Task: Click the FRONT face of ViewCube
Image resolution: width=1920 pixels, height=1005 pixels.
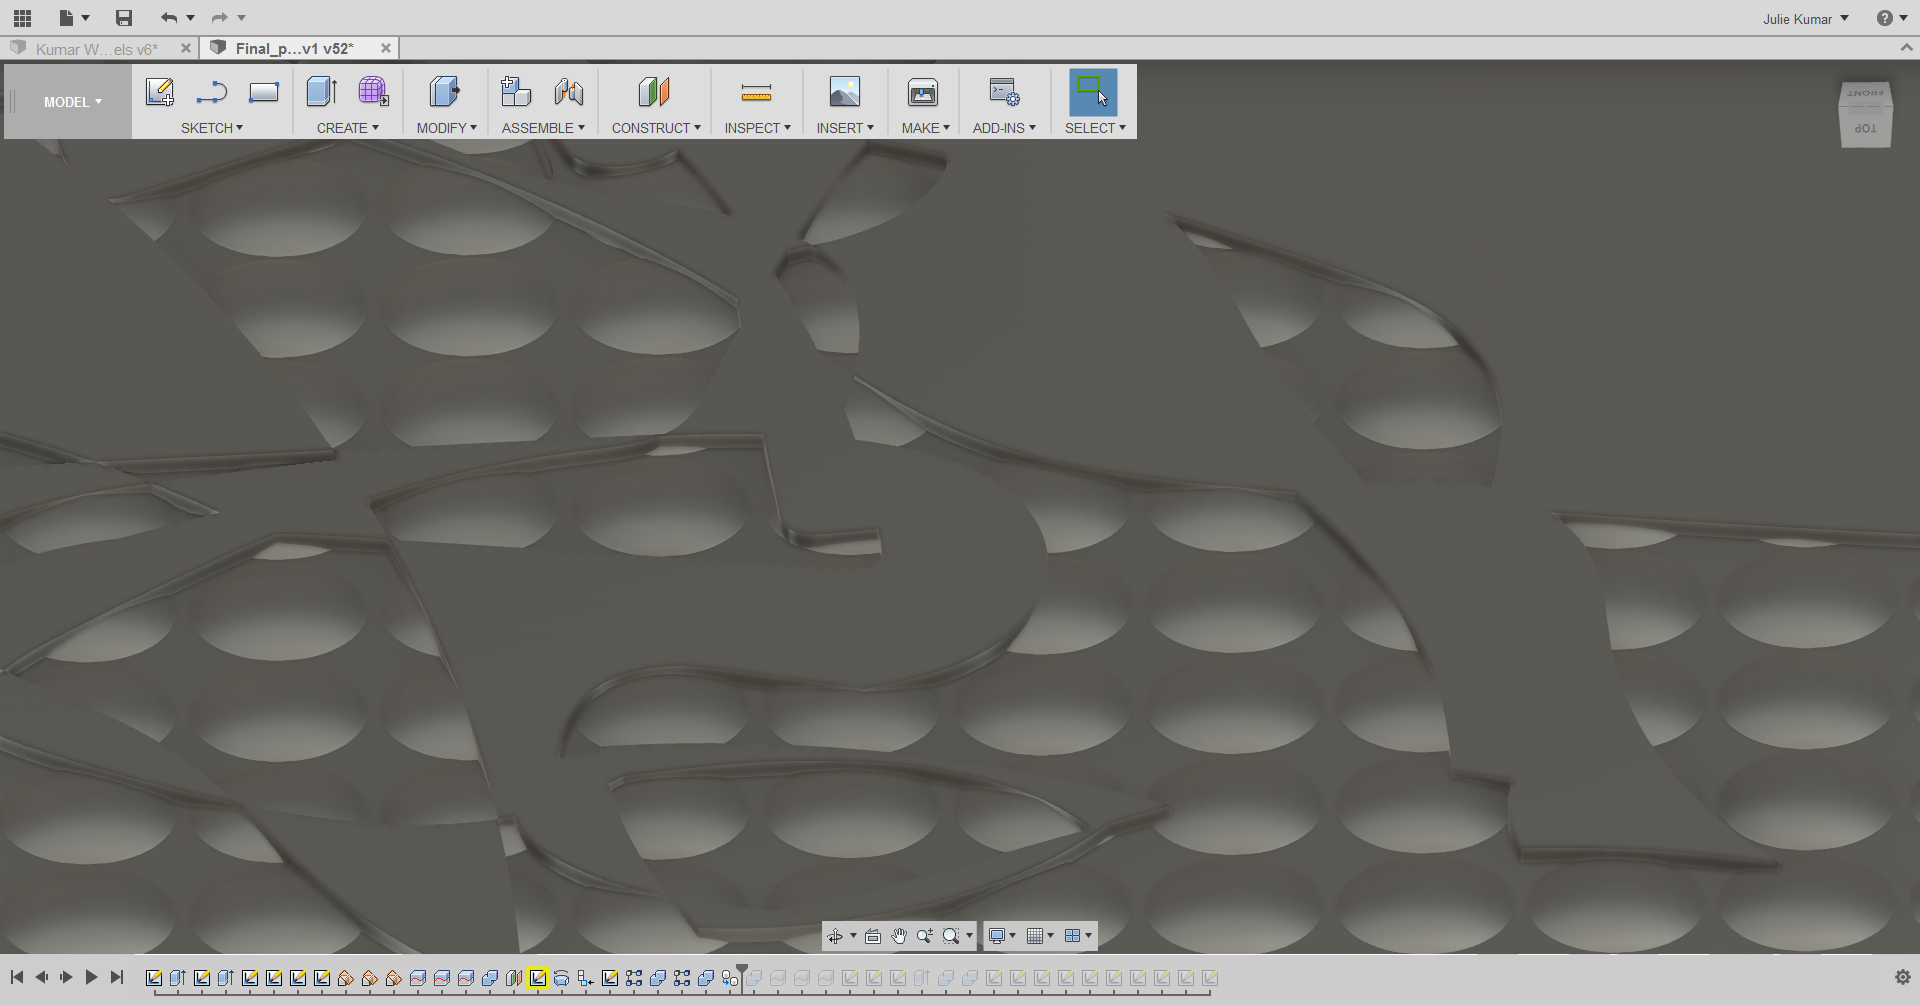Action: pyautogui.click(x=1865, y=93)
